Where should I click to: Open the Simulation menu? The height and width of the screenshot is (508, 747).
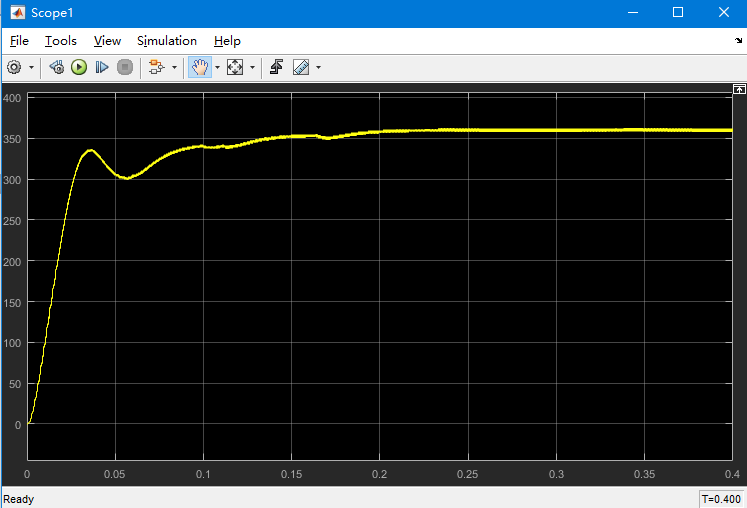click(x=167, y=41)
